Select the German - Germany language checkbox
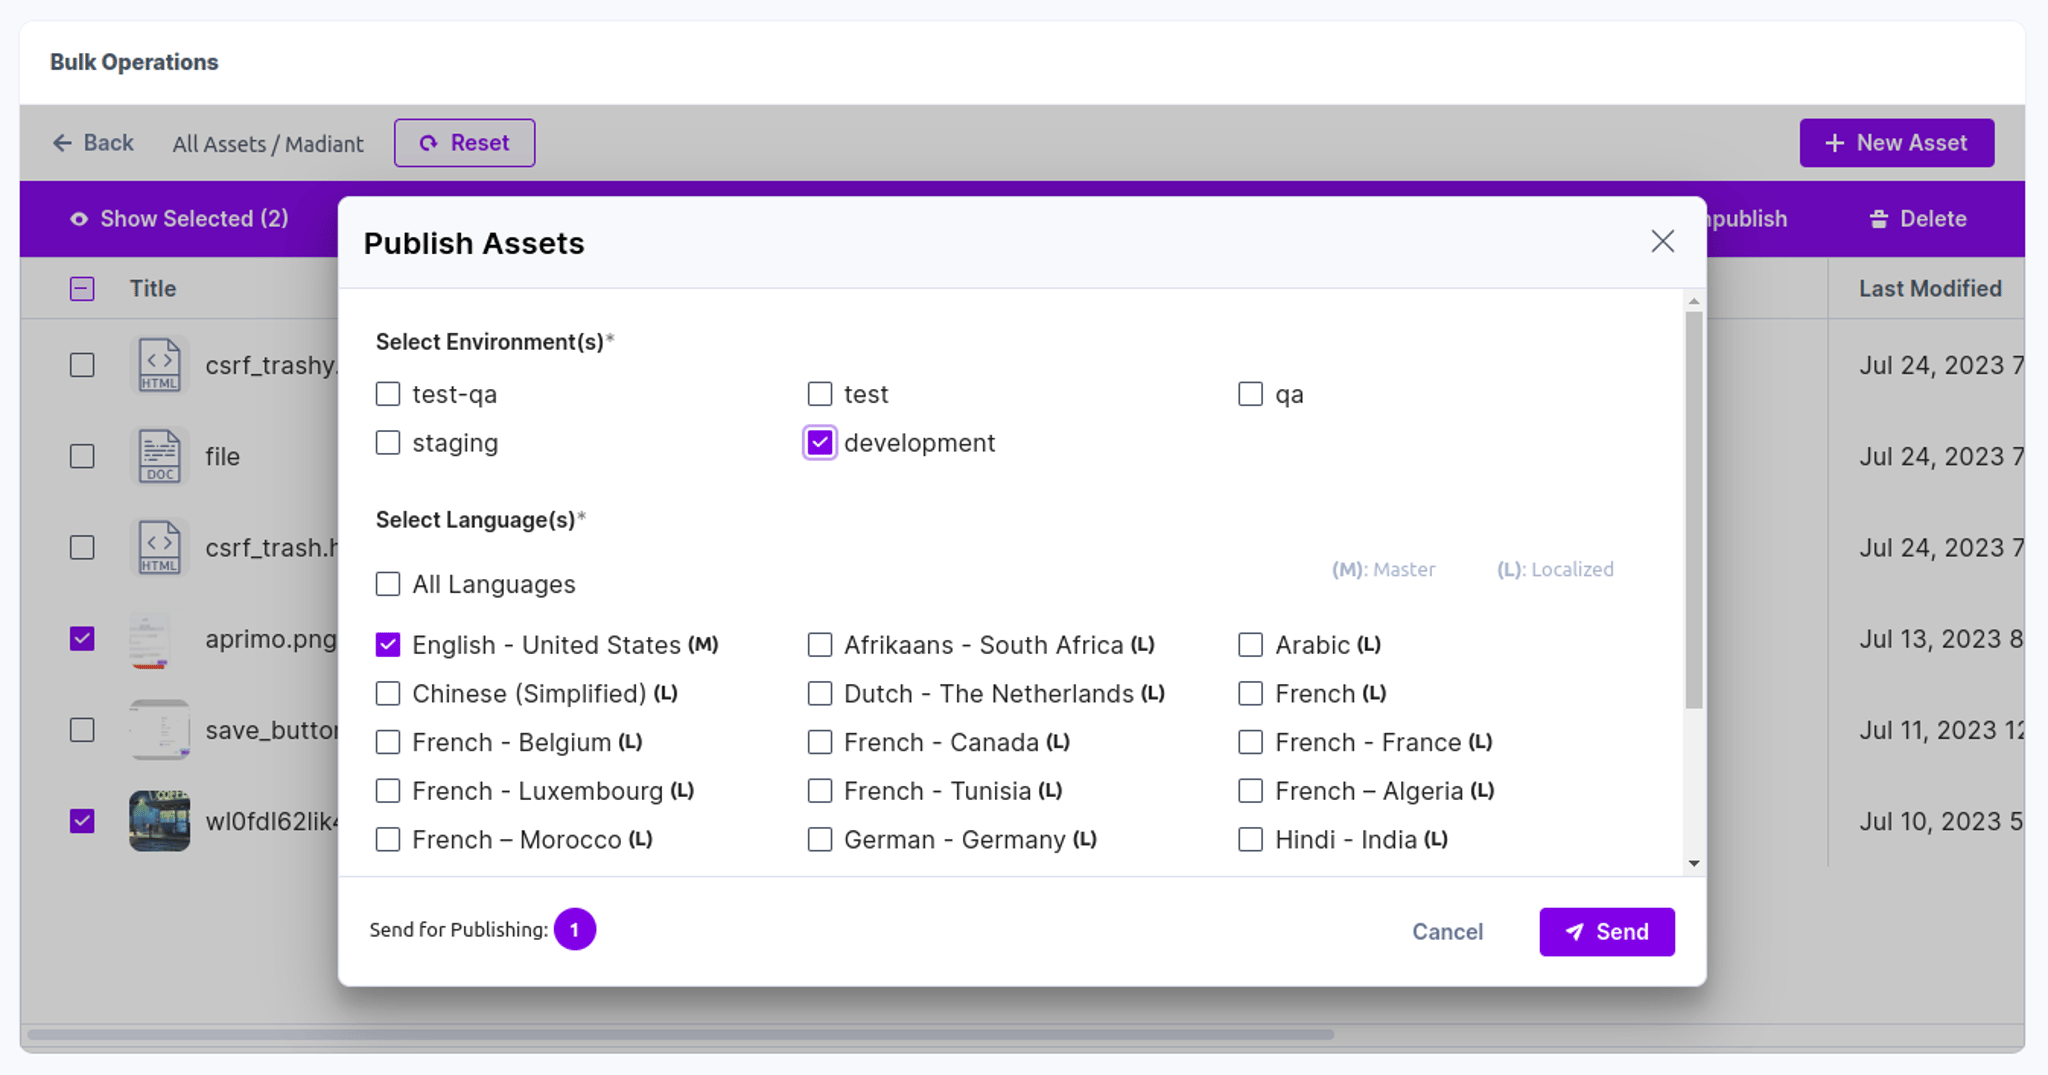Image resolution: width=2048 pixels, height=1075 pixels. pyautogui.click(x=820, y=839)
